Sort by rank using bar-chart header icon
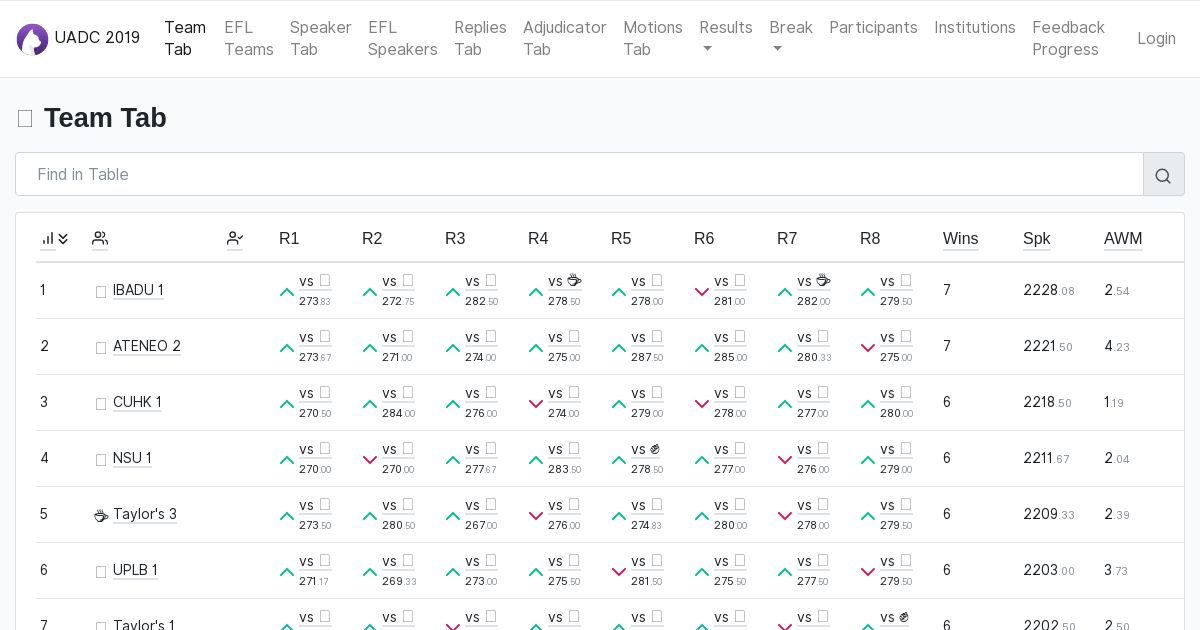Screen dimensions: 1200x630 click(54, 239)
